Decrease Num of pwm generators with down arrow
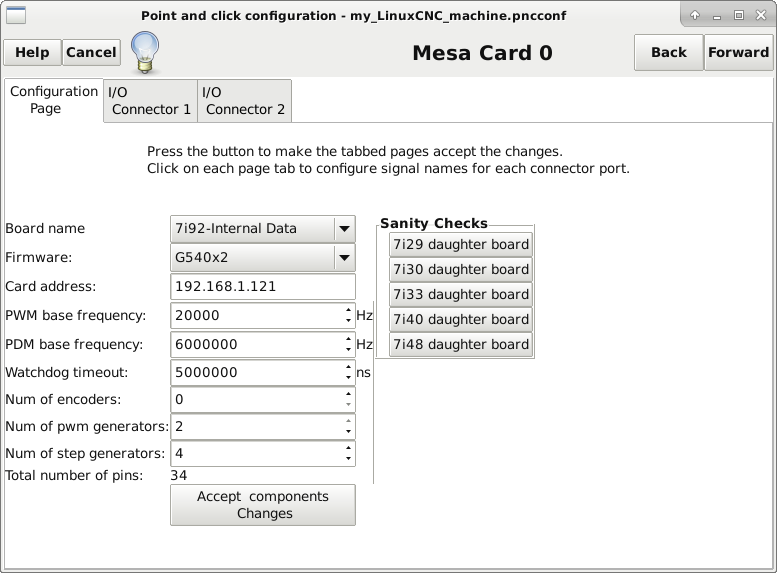Image resolution: width=777 pixels, height=573 pixels. click(x=348, y=432)
